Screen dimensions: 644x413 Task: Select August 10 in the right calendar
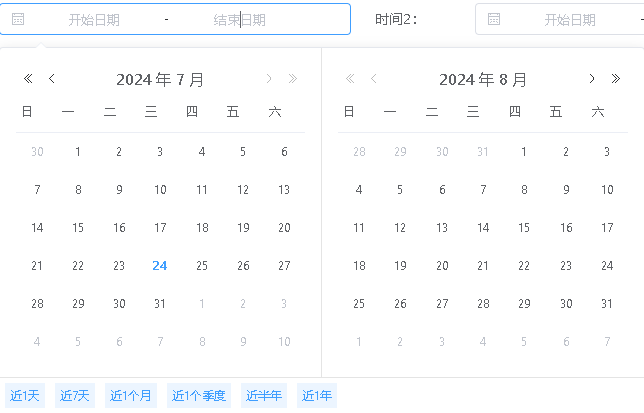(x=607, y=190)
